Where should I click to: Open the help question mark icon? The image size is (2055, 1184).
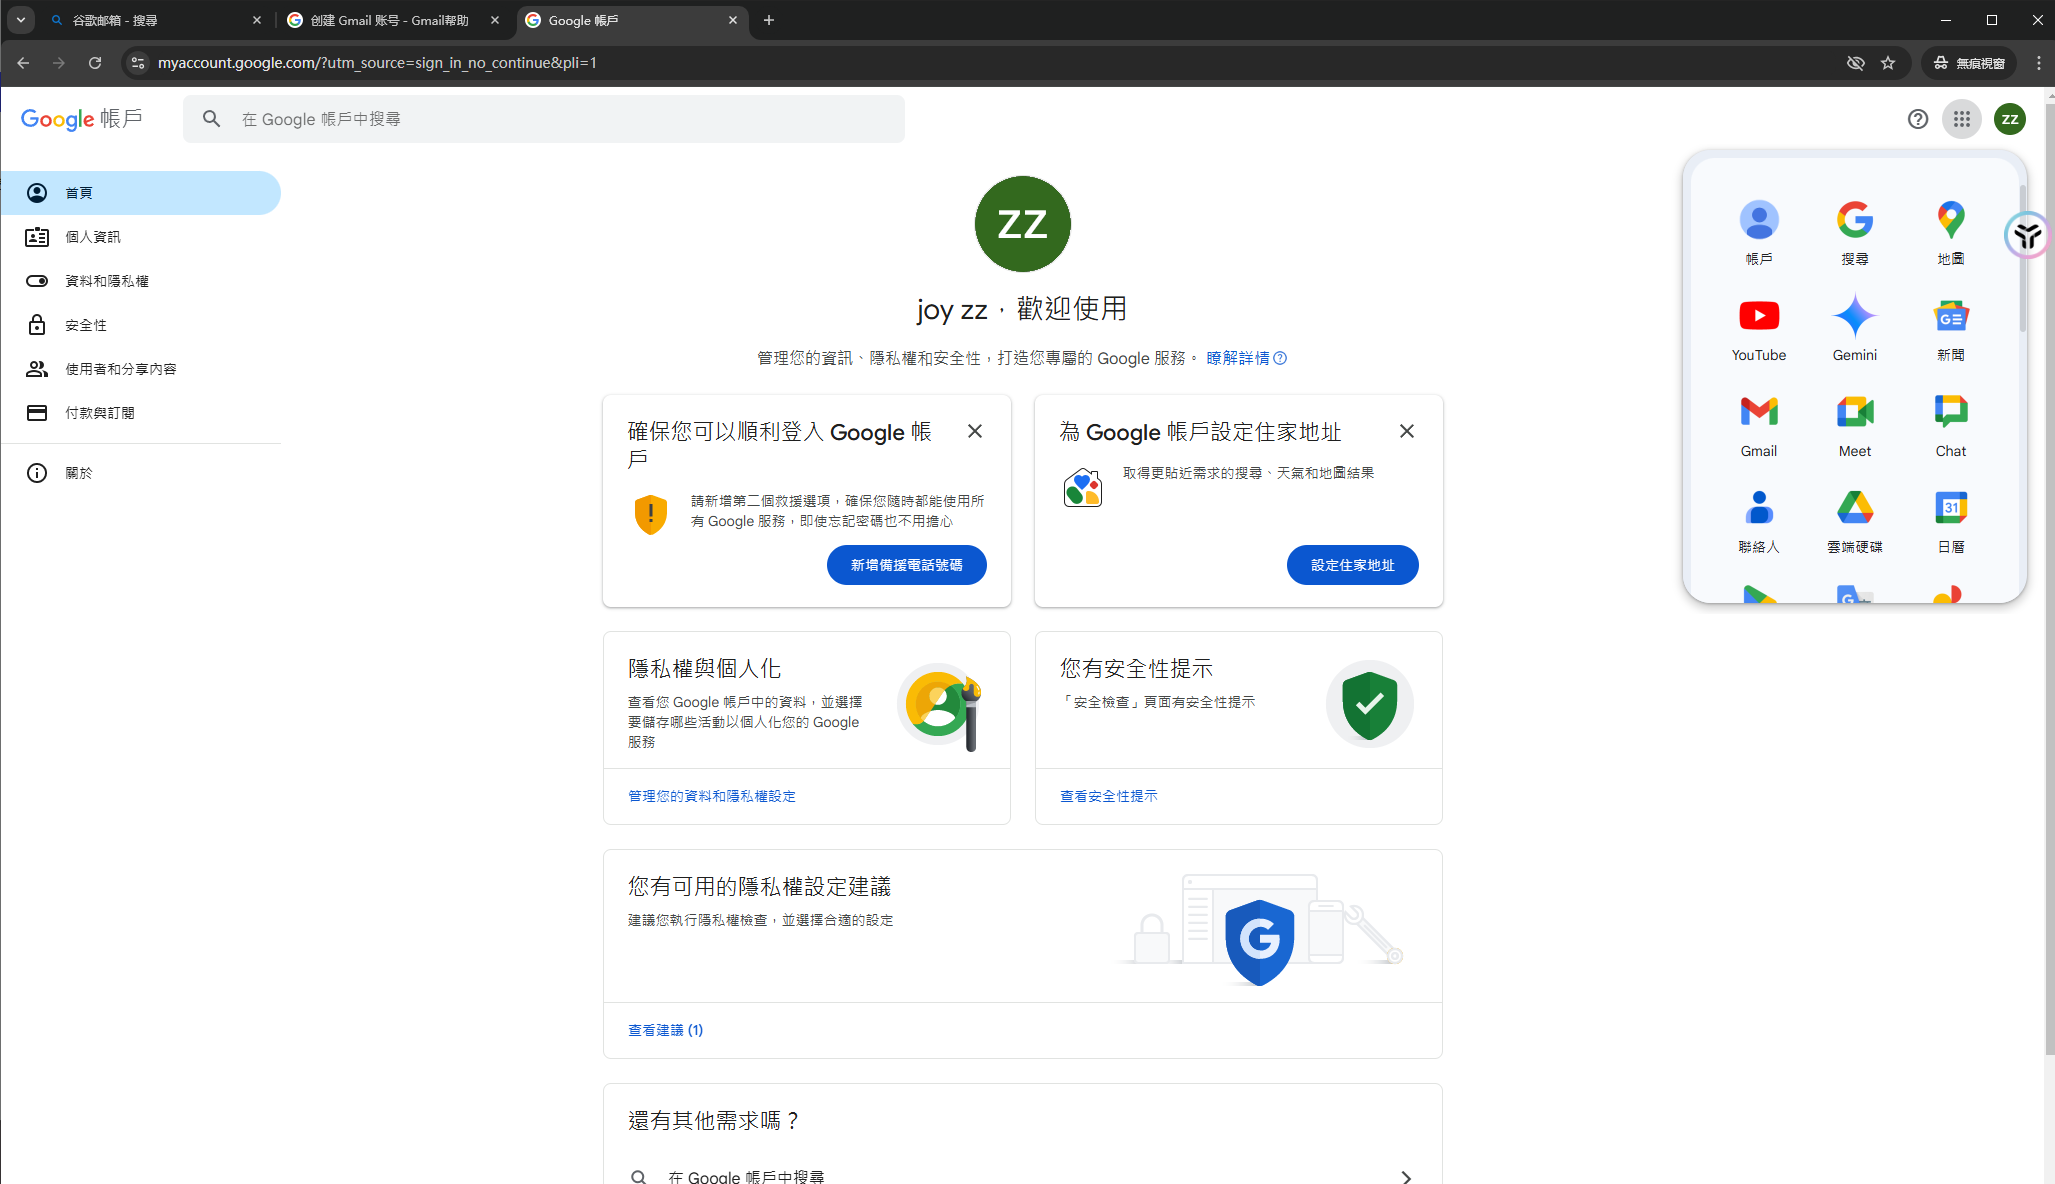(1918, 119)
